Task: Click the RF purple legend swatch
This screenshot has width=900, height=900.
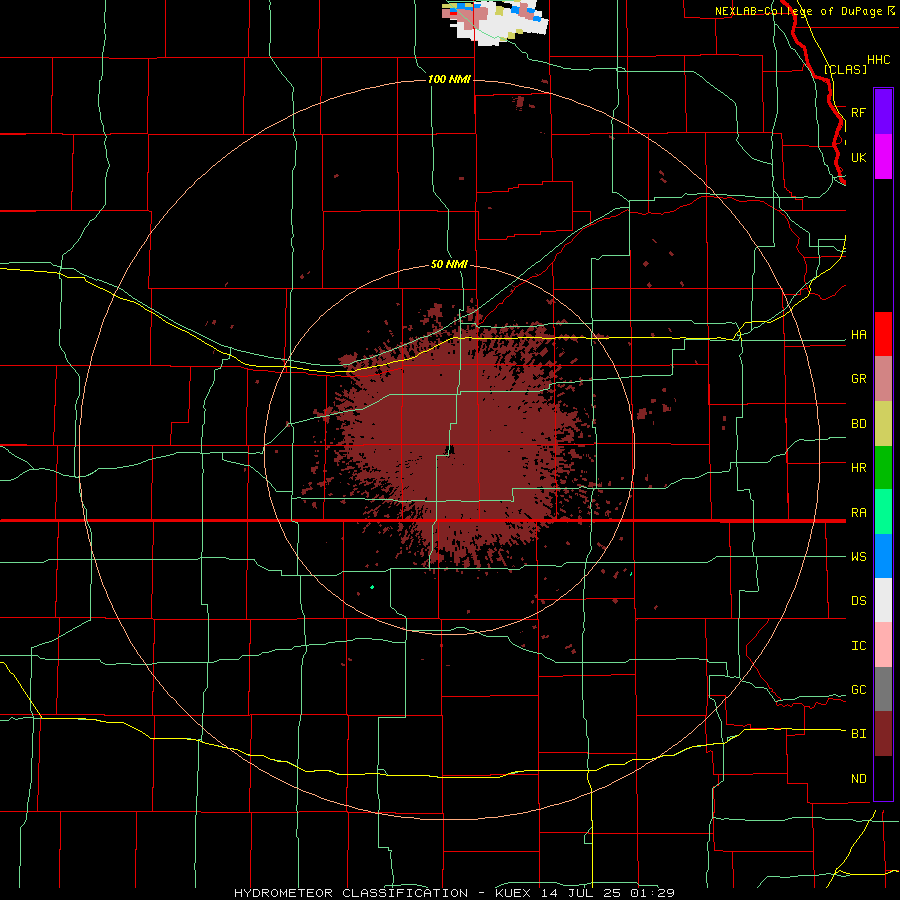Action: [x=883, y=112]
